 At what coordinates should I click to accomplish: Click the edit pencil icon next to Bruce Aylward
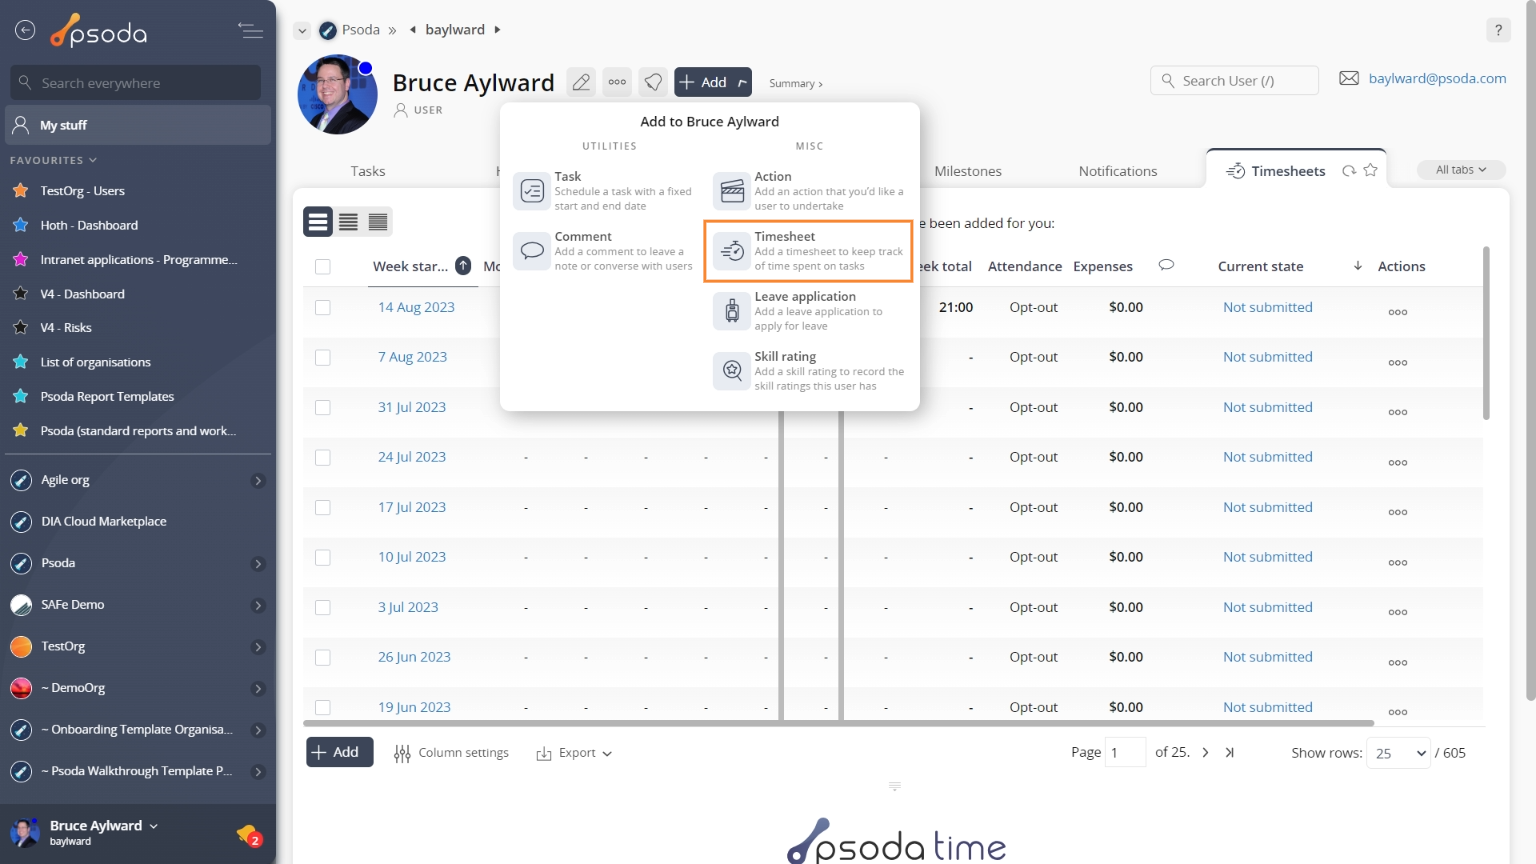[581, 82]
